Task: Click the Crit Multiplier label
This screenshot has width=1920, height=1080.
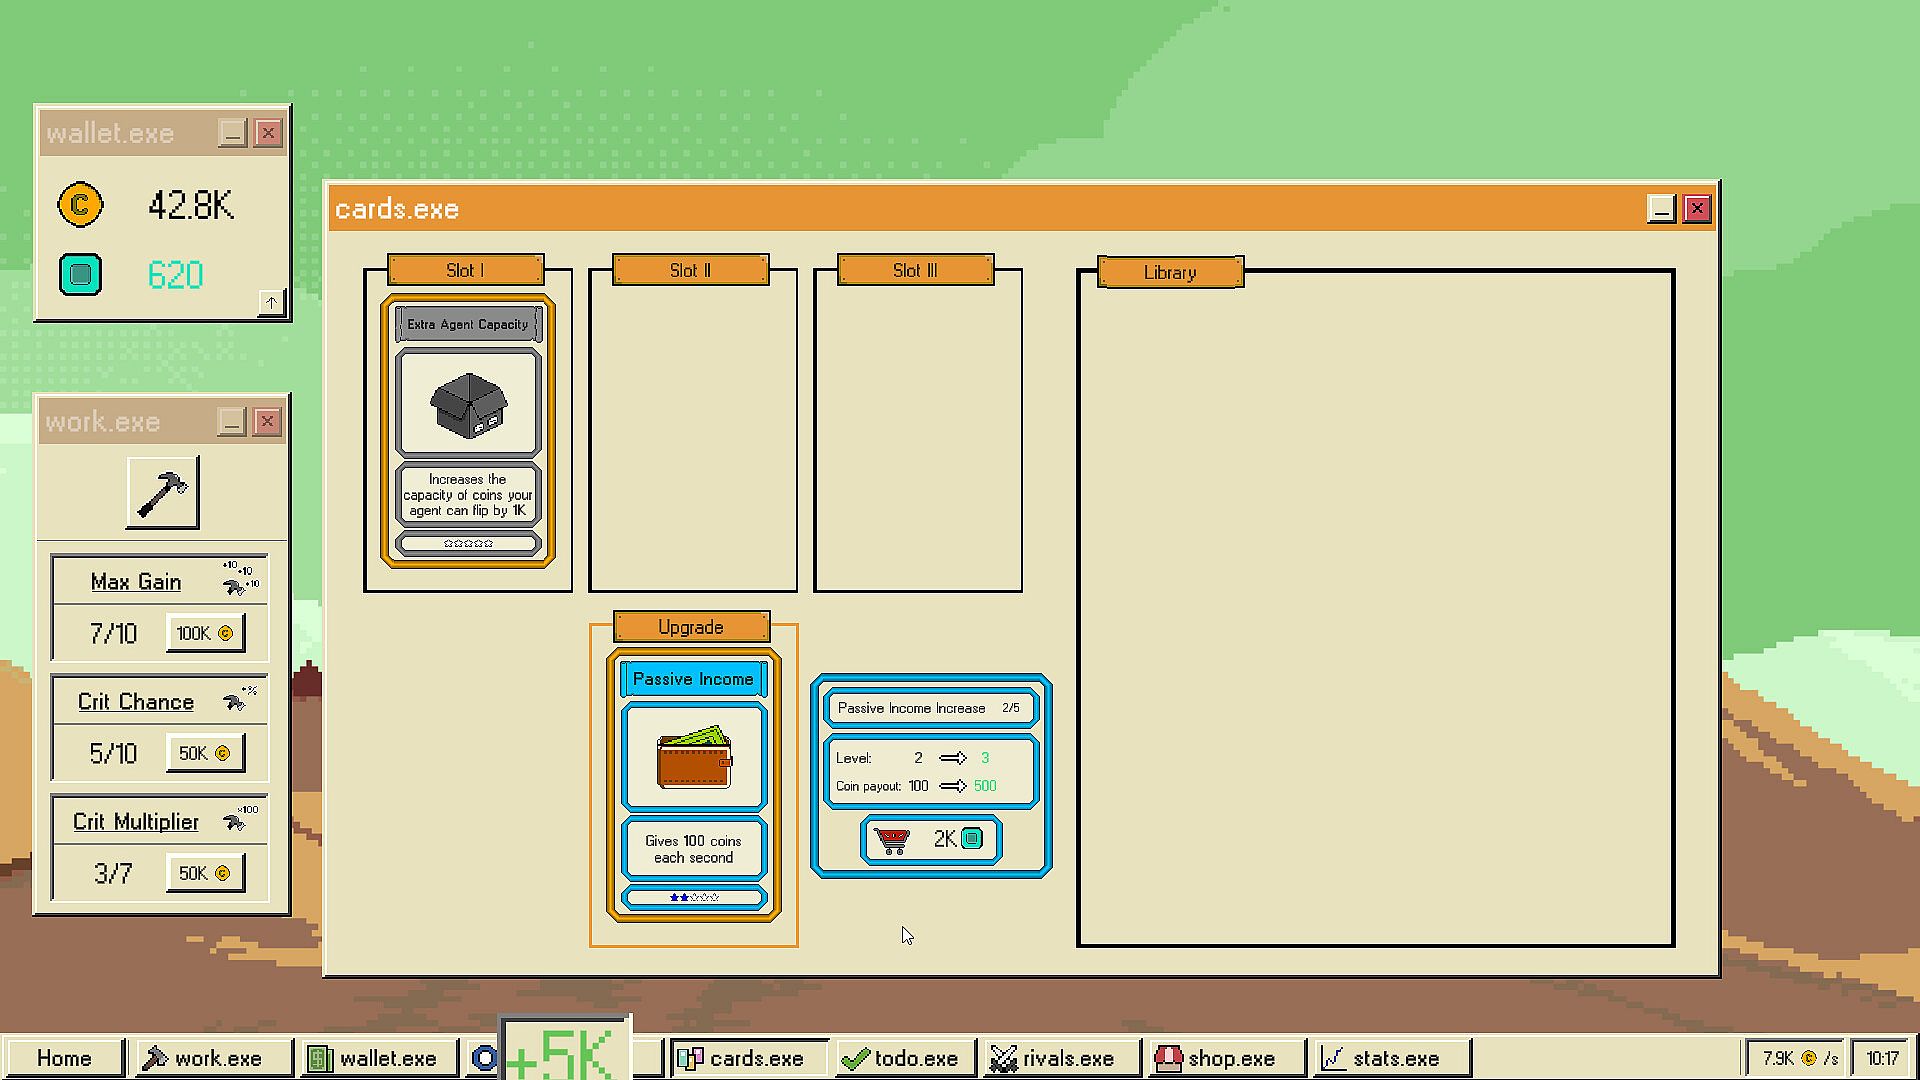Action: 136,822
